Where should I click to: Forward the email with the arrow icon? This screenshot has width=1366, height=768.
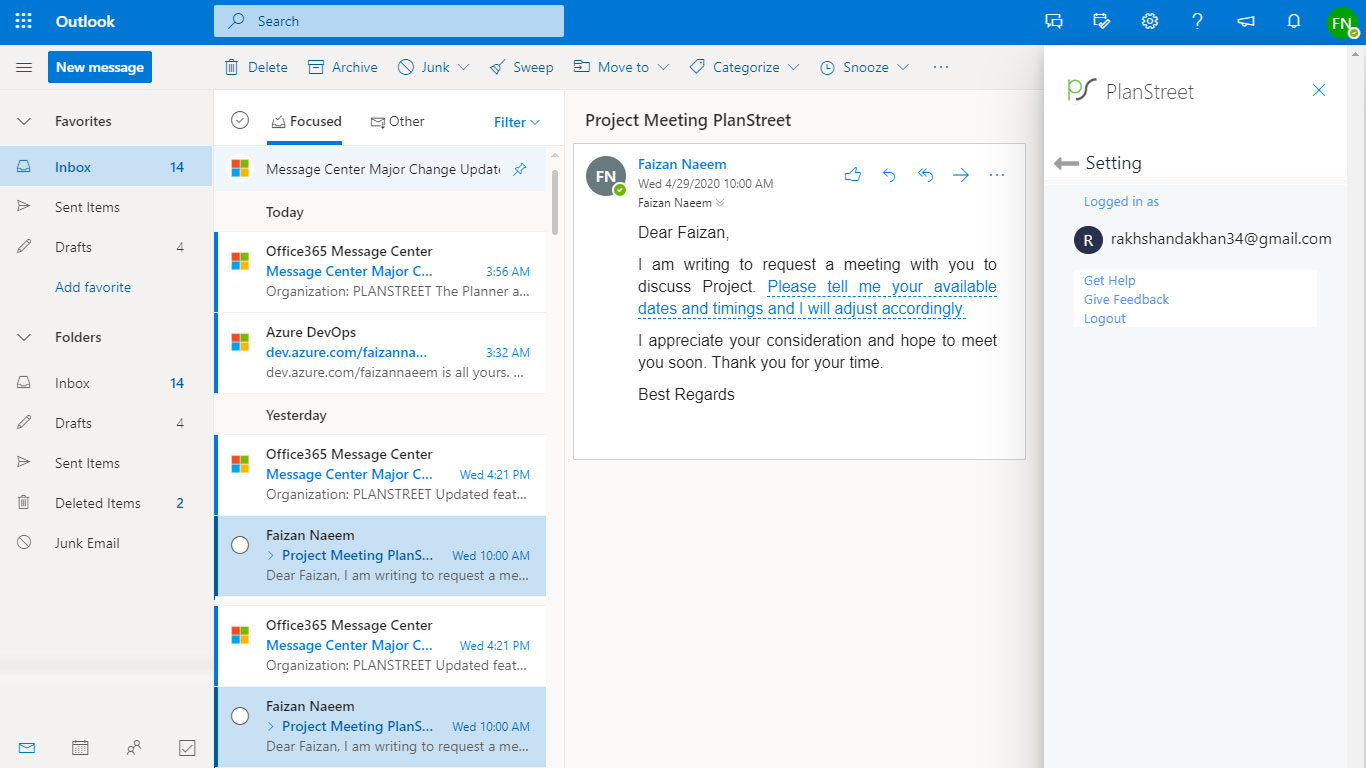961,175
